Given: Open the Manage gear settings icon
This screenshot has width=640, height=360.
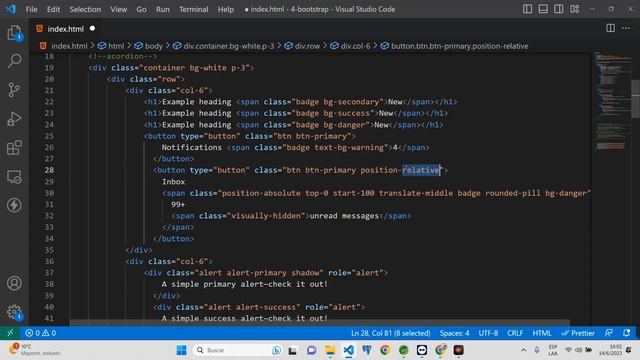Looking at the screenshot, I should coord(14,312).
